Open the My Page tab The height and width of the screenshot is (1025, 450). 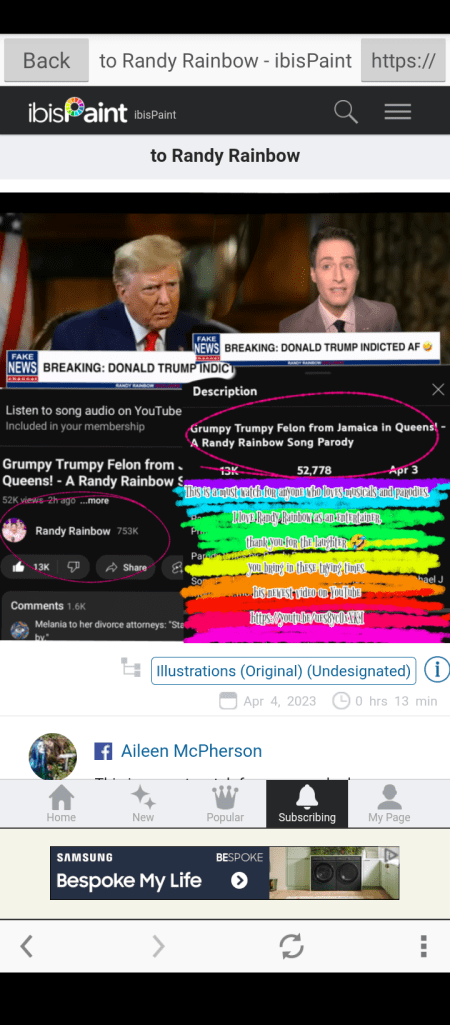click(x=389, y=803)
